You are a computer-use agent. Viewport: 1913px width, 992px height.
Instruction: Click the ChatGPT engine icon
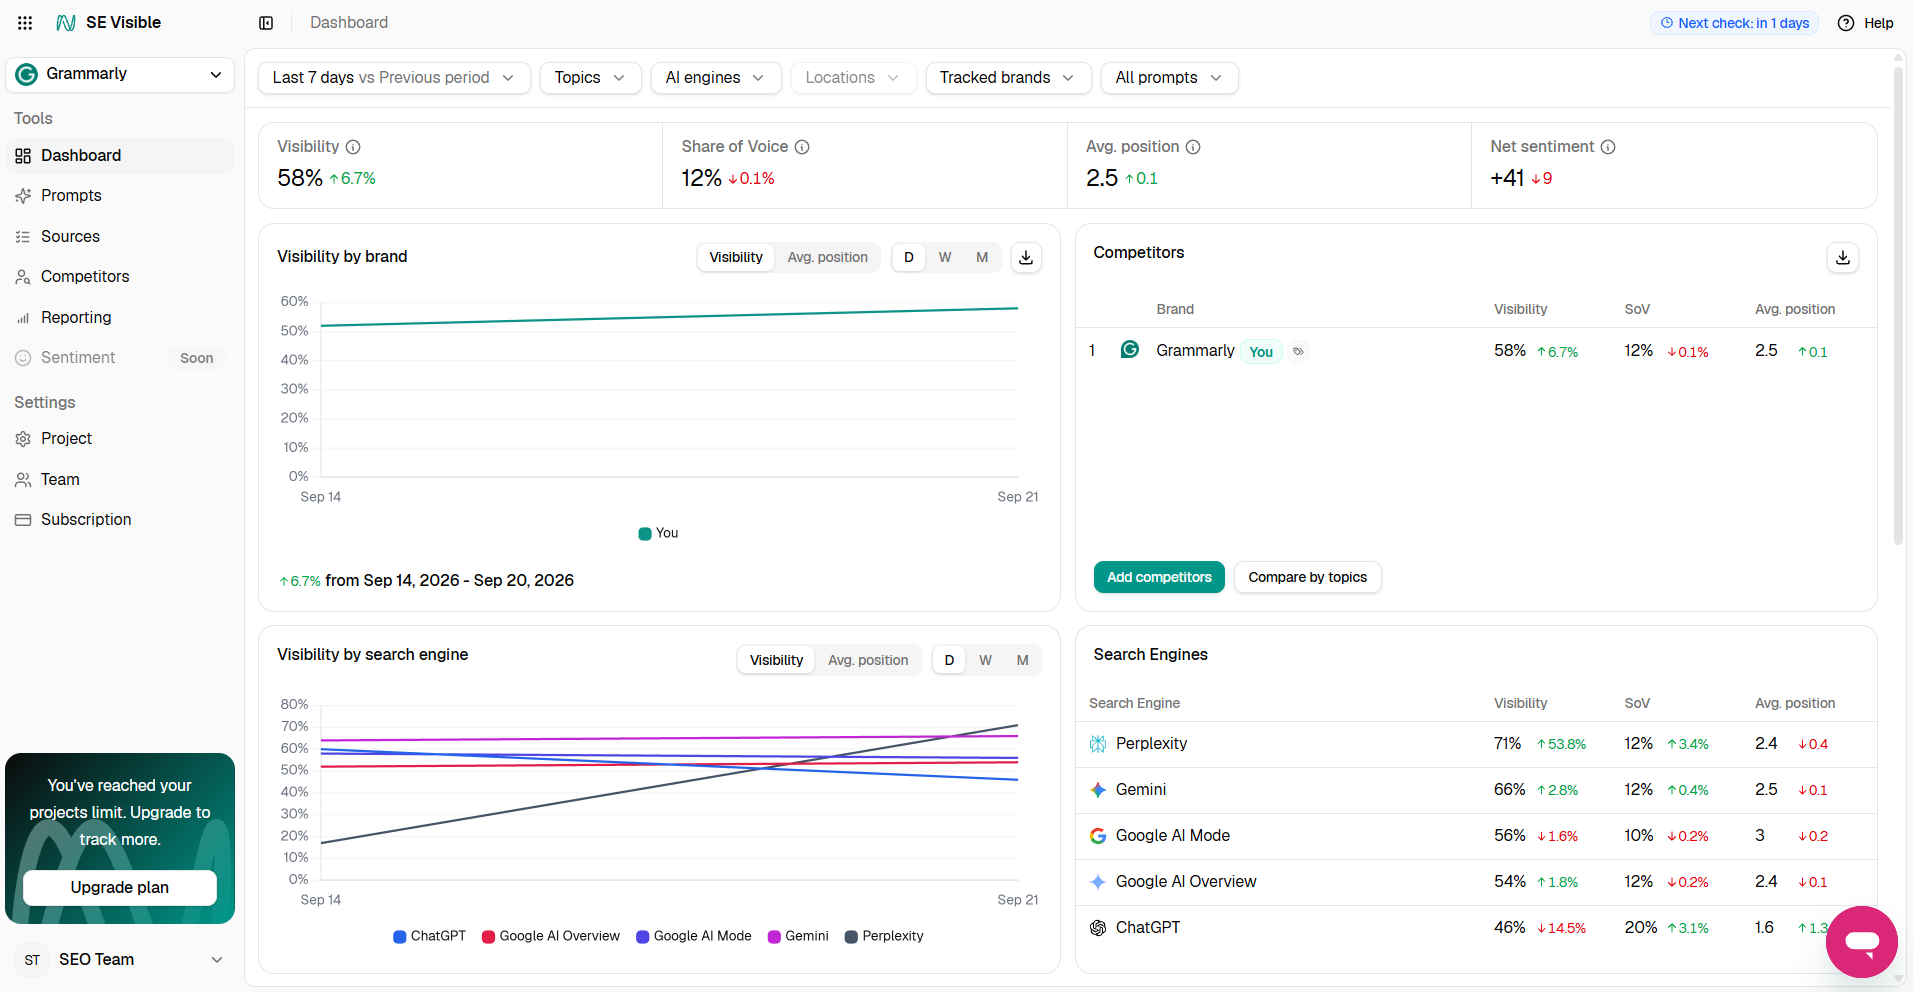coord(1098,928)
